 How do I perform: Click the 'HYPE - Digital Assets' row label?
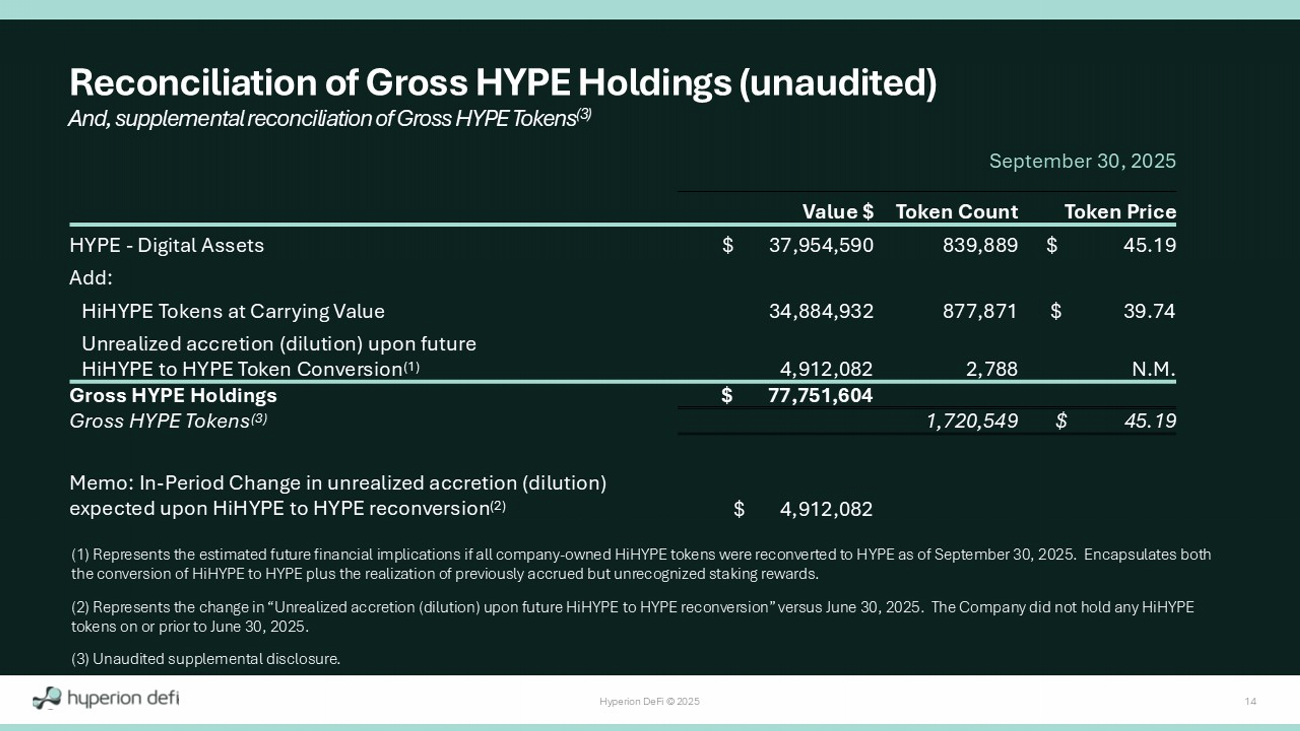(167, 245)
